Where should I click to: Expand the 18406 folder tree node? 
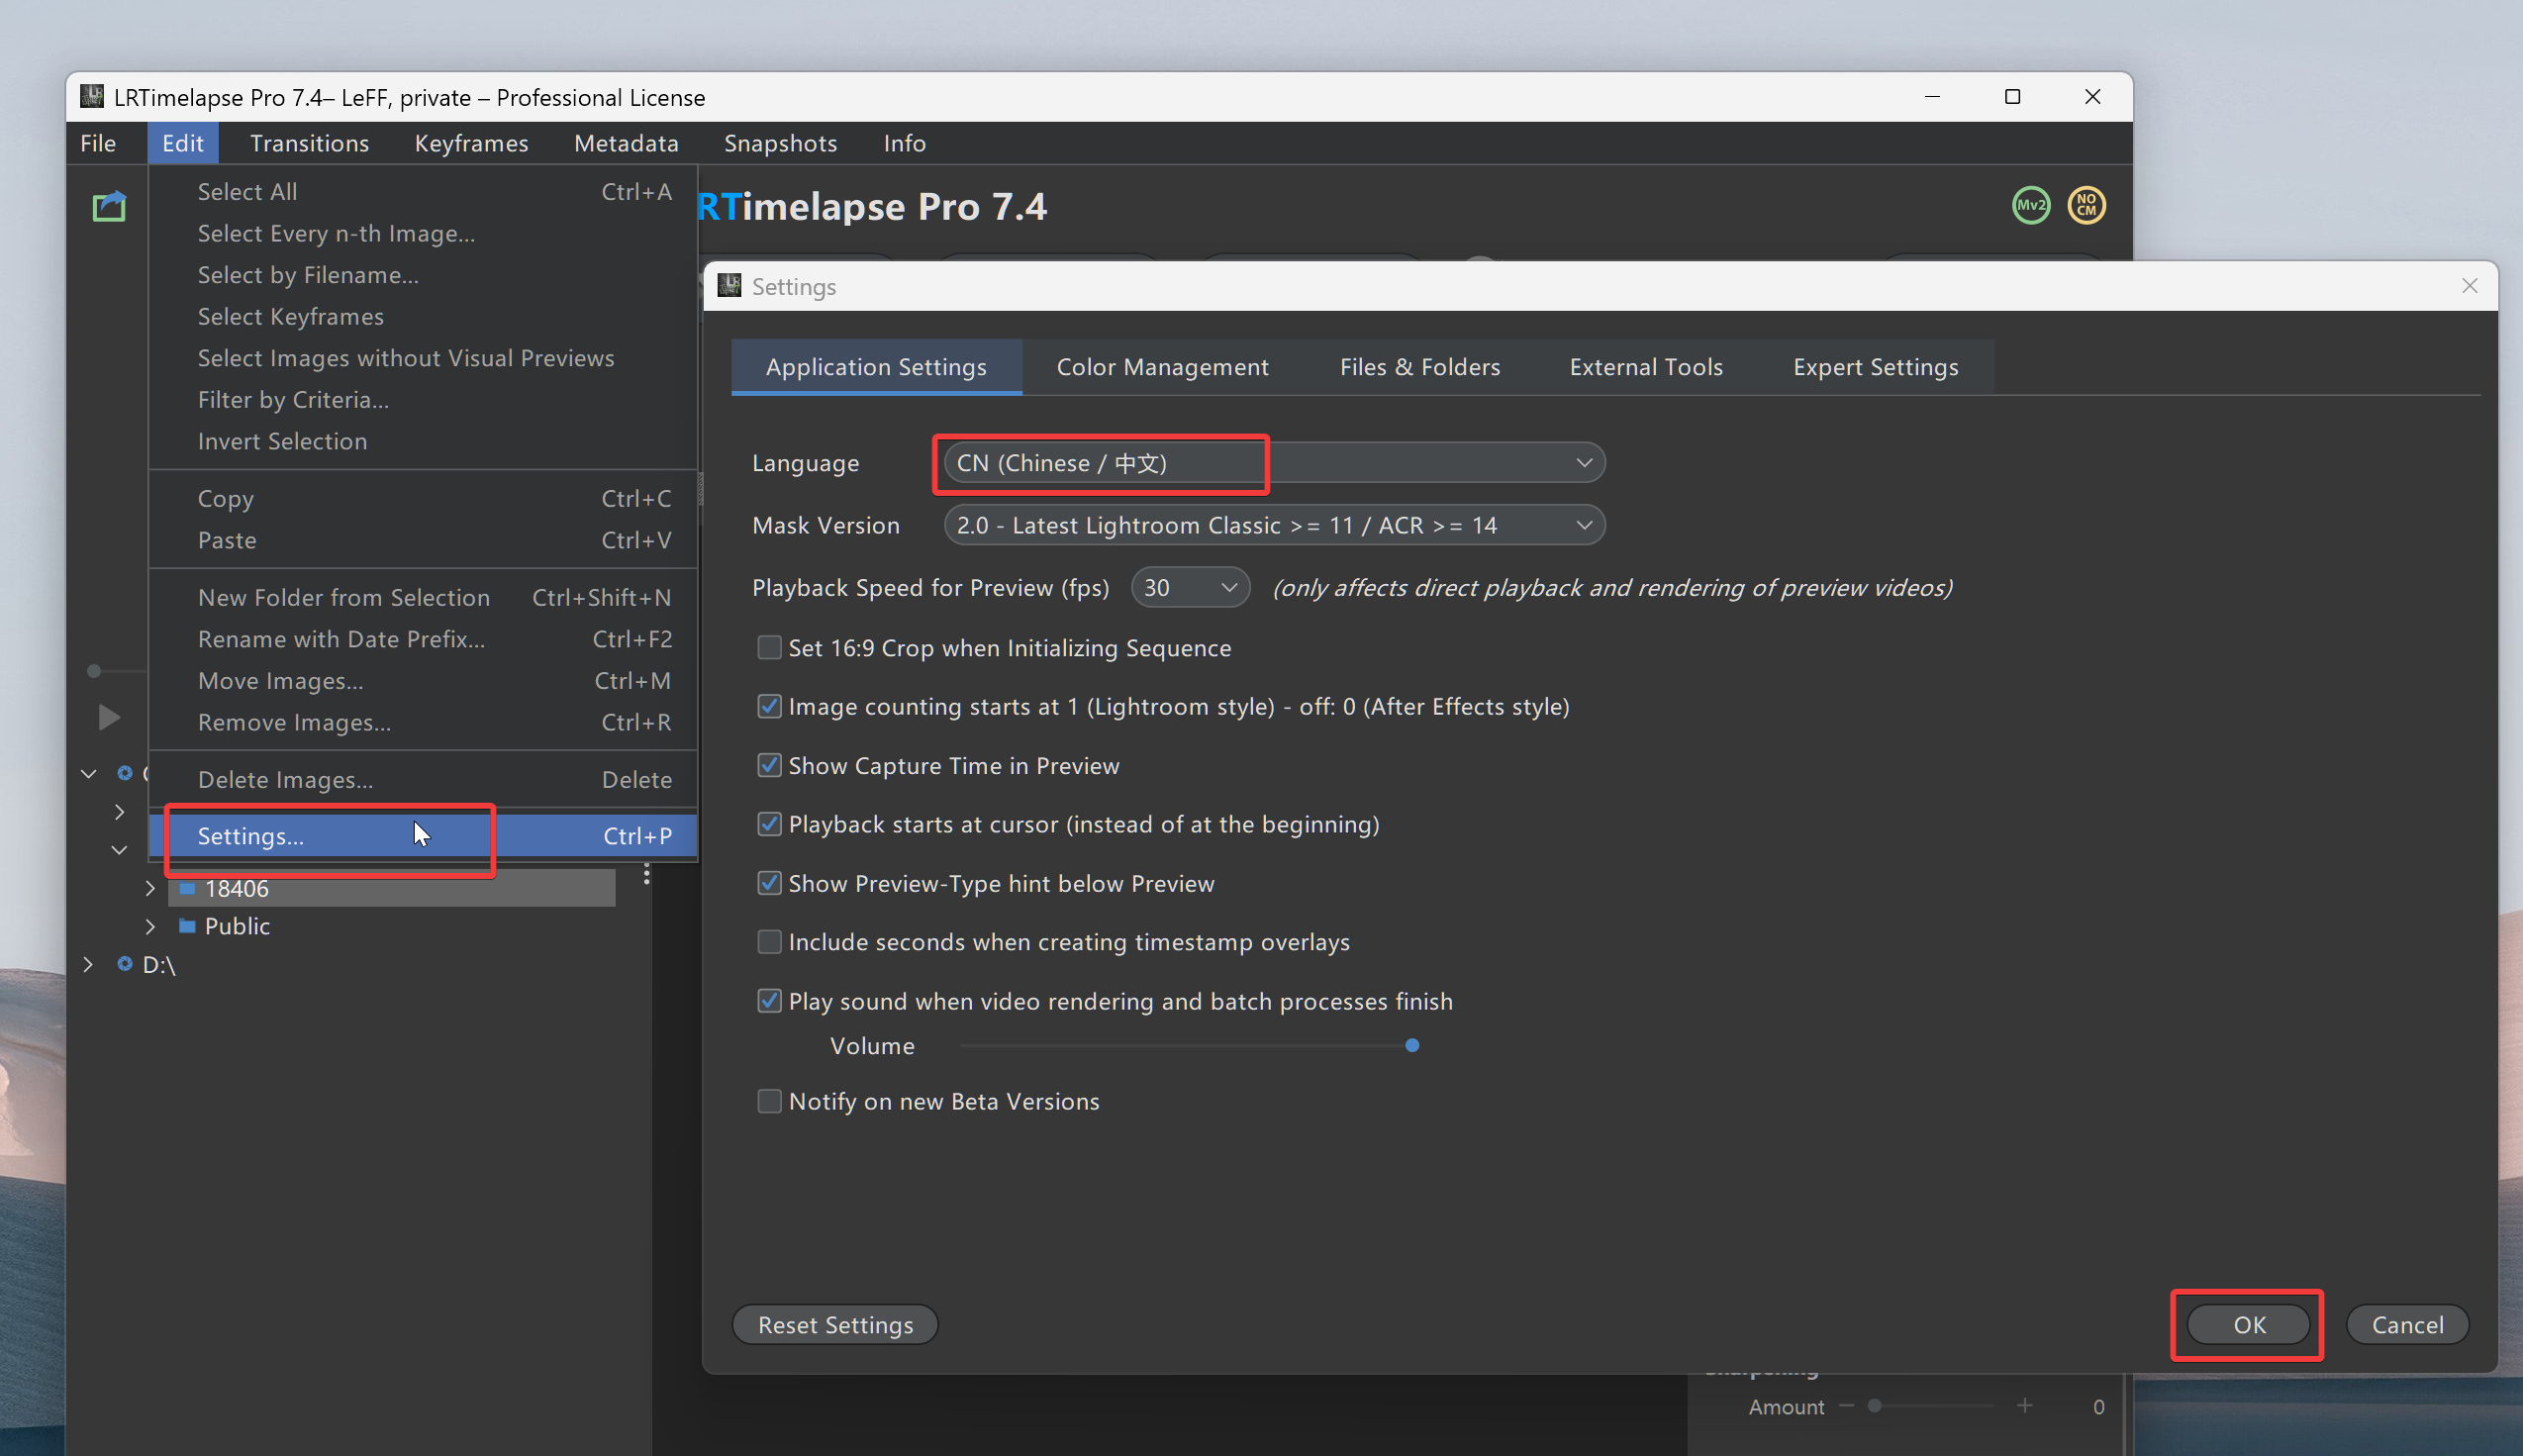tap(150, 888)
